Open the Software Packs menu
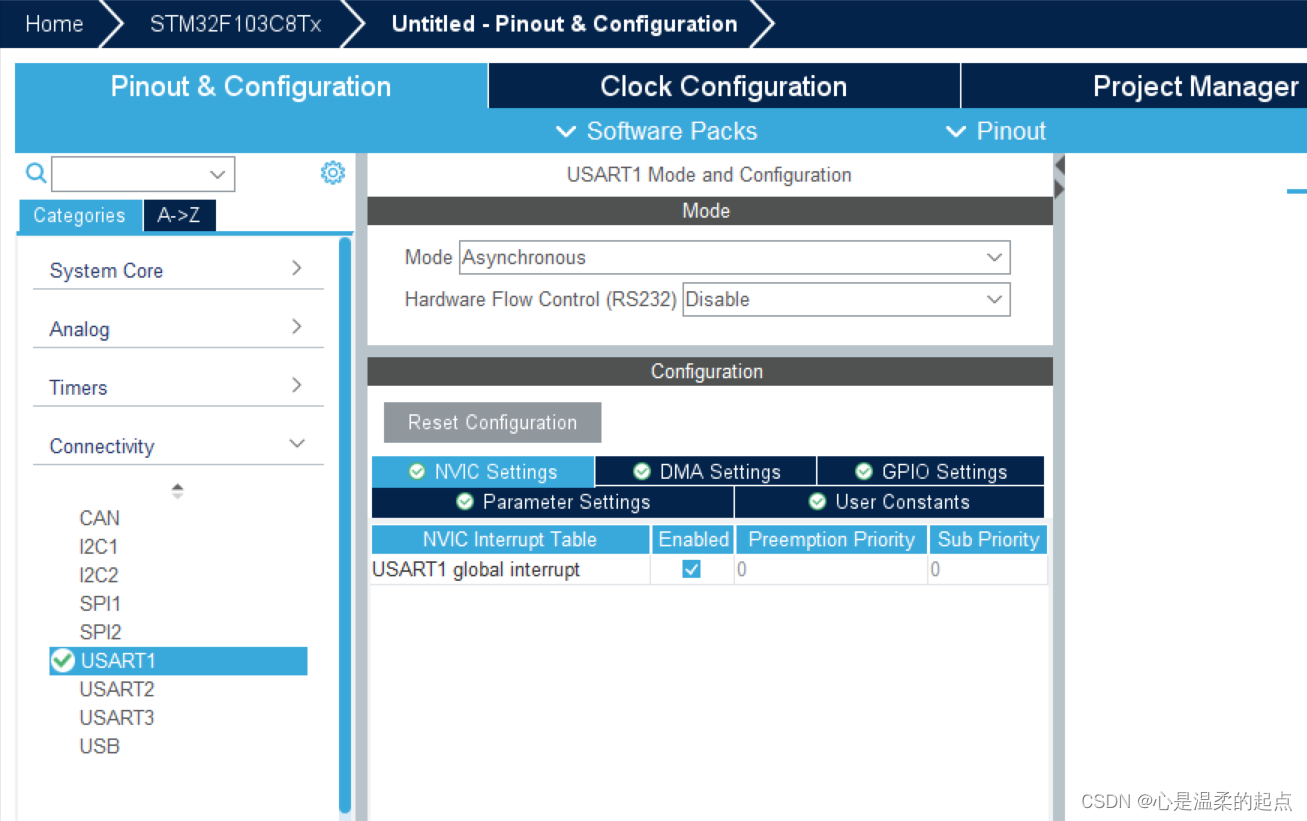This screenshot has height=821, width=1307. click(656, 131)
